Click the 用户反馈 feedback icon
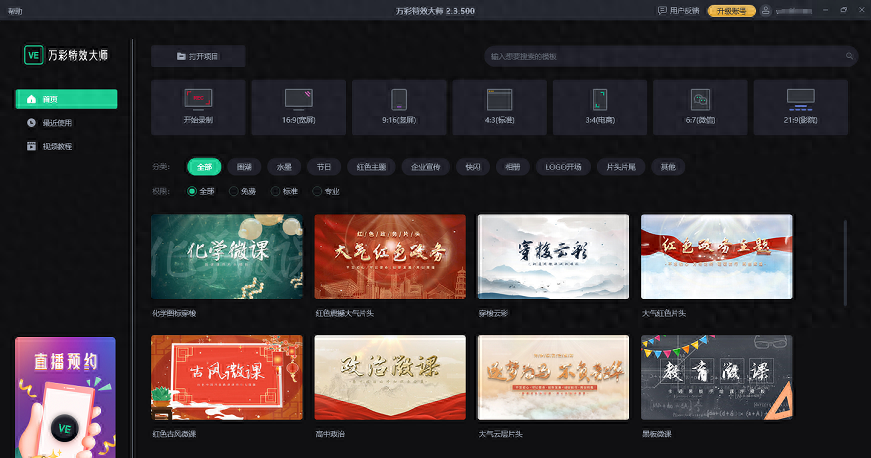This screenshot has height=458, width=871. 662,11
